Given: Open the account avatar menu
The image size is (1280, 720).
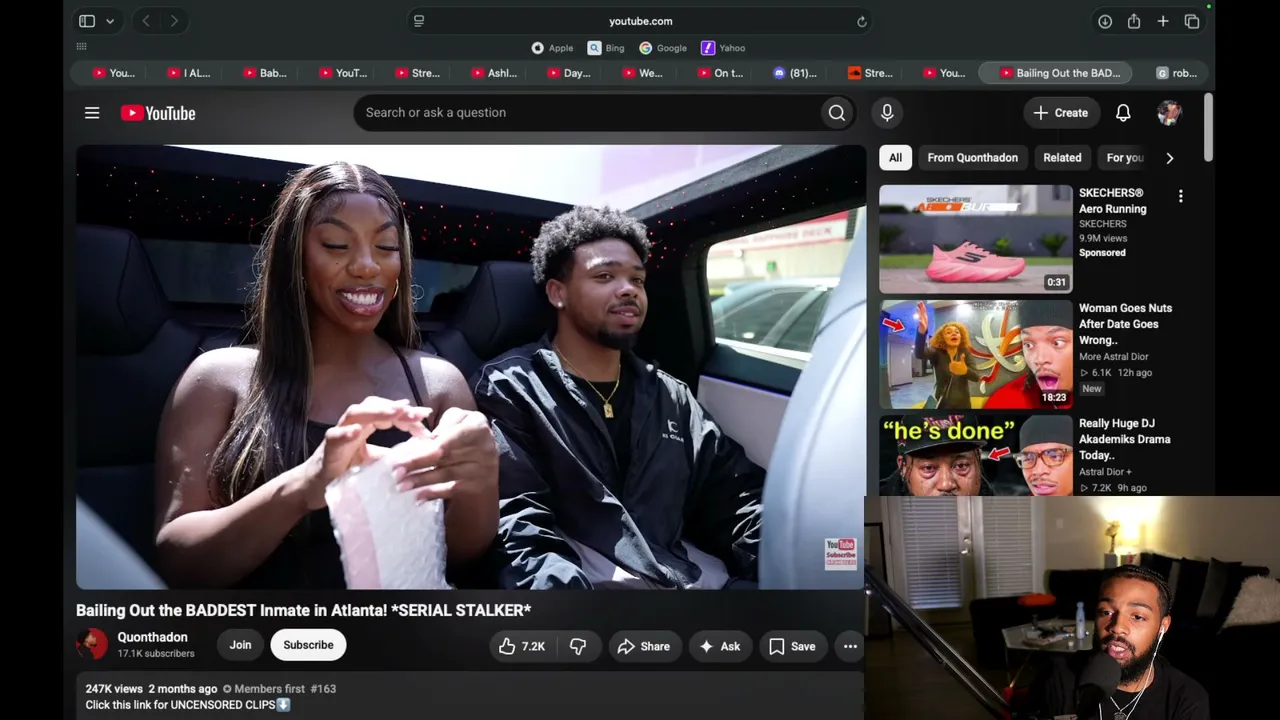Looking at the screenshot, I should click(1169, 113).
